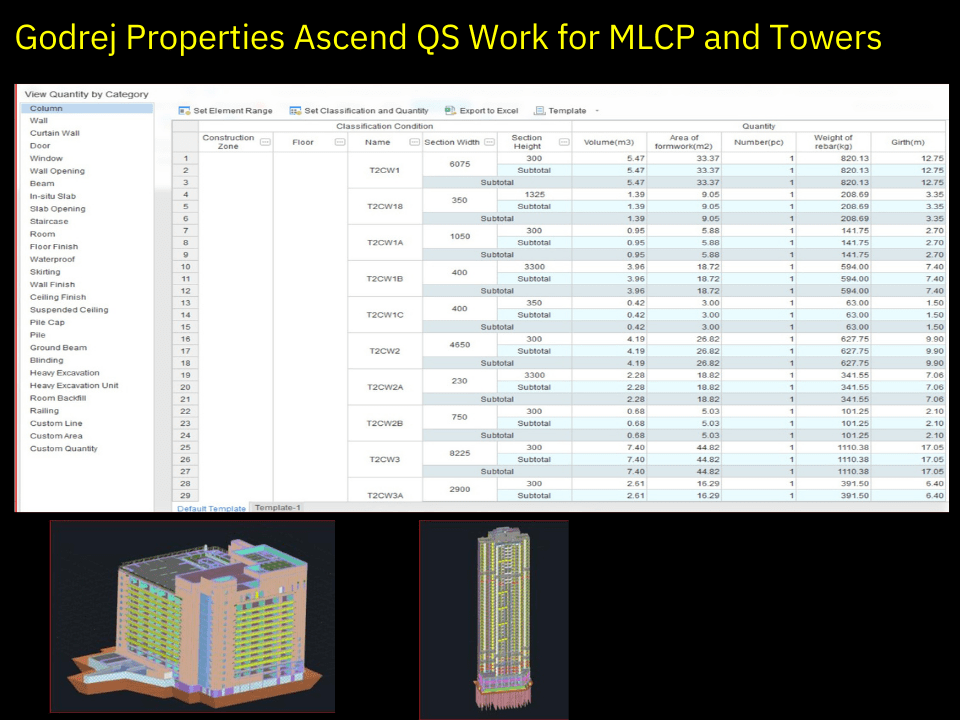
Task: Select the Ground Beam category
Action: click(x=58, y=347)
